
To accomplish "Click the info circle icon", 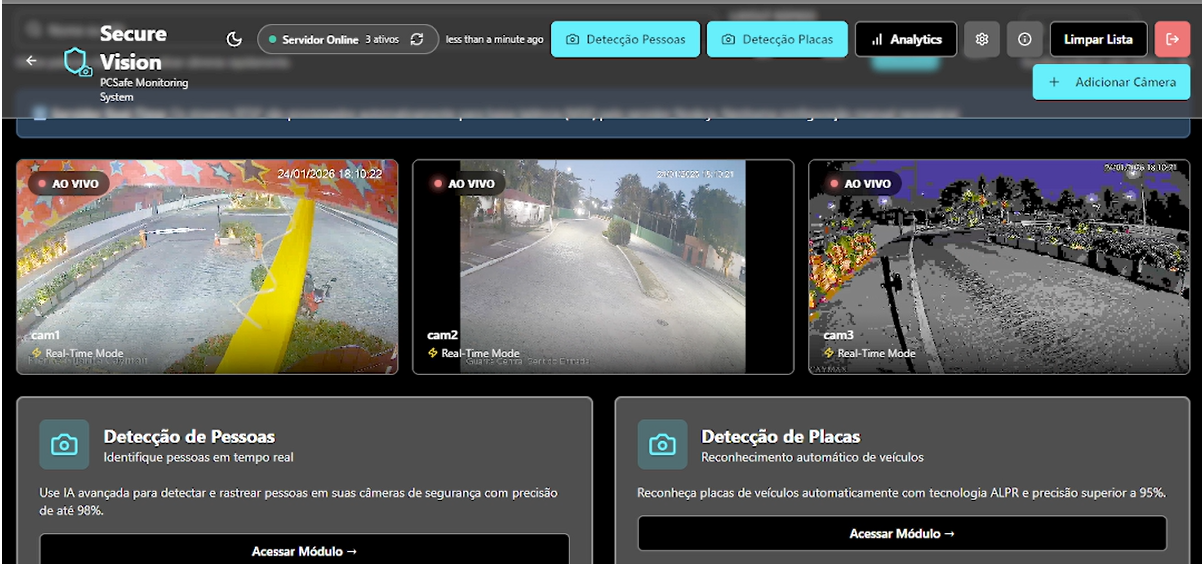I will click(1025, 39).
